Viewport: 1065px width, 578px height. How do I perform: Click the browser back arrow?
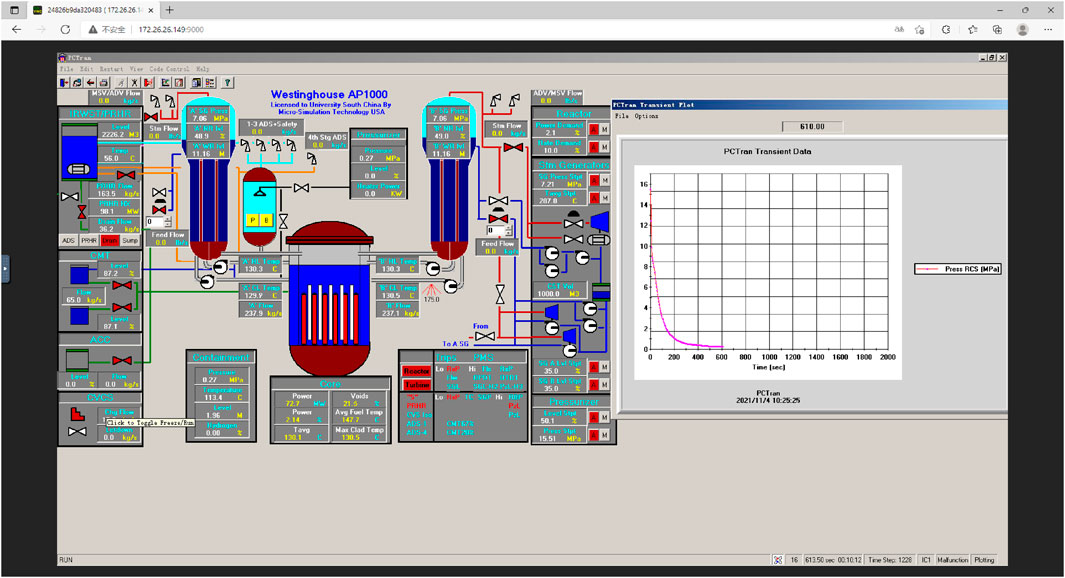coord(17,29)
